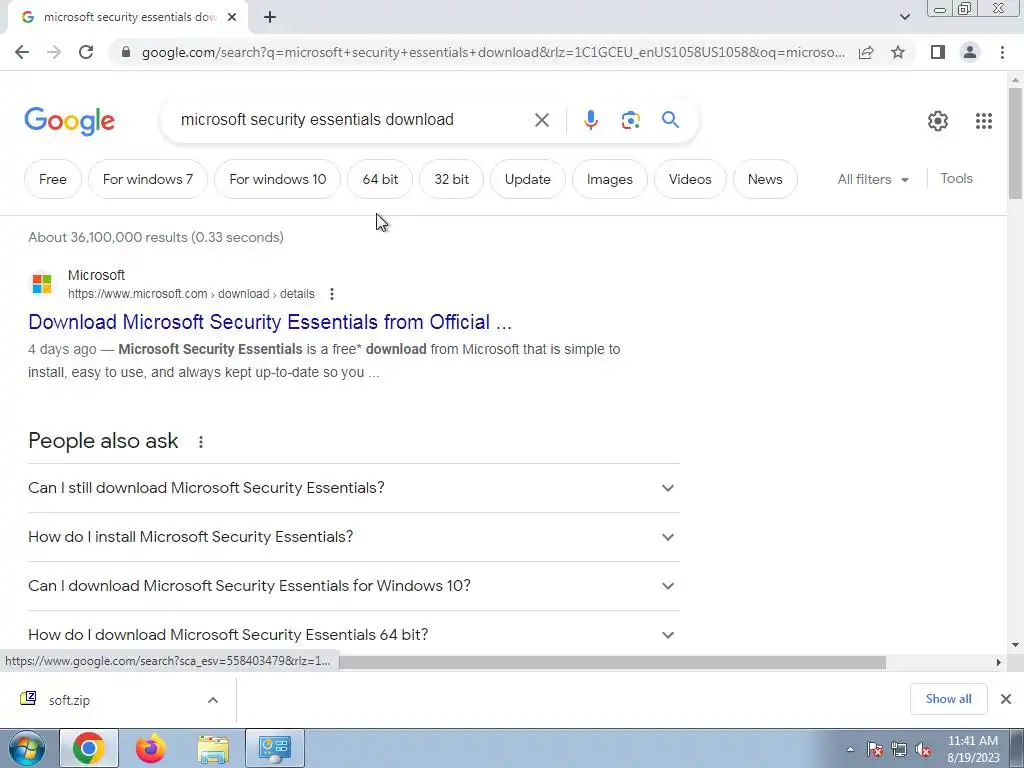Viewport: 1024px width, 768px height.
Task: Open Google quick settings gear
Action: 938,121
